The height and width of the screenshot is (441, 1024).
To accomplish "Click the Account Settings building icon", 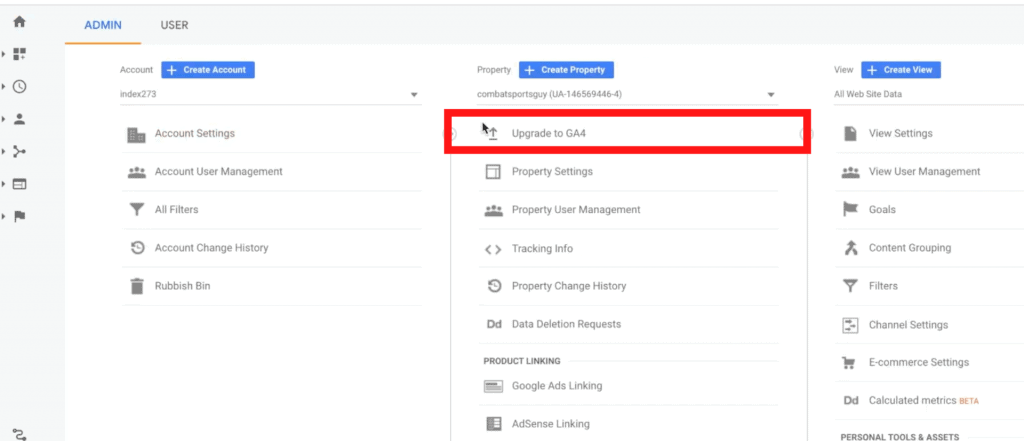I will click(136, 135).
